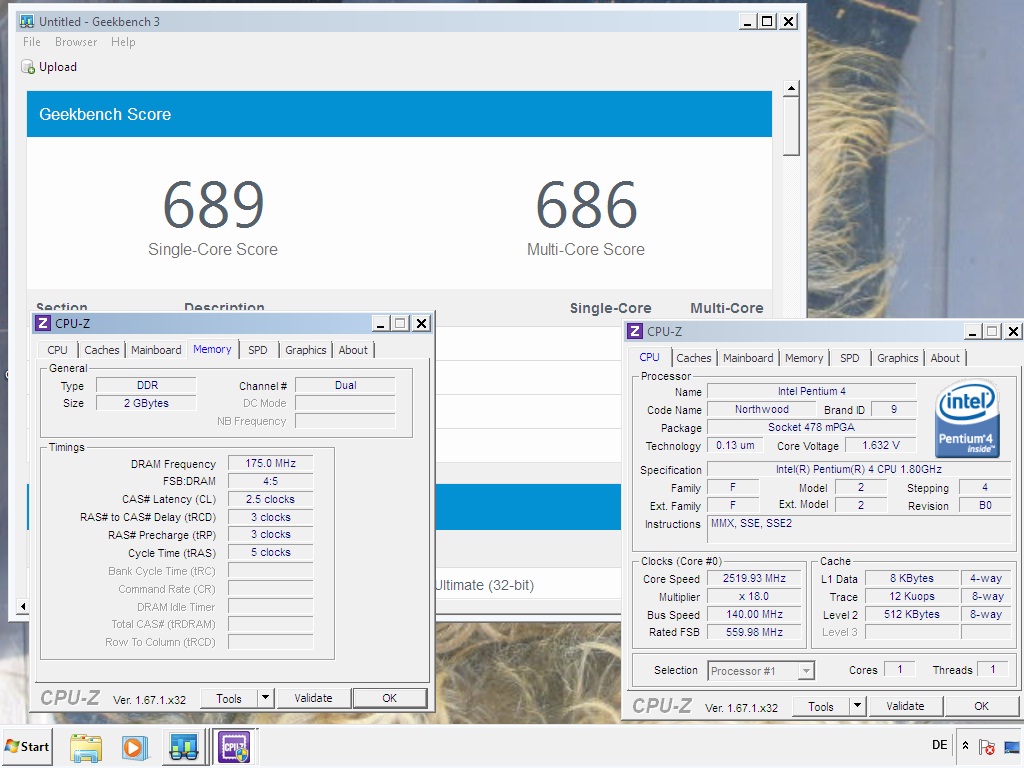
Task: Click Tools button in right CPU-Z window
Action: click(821, 707)
